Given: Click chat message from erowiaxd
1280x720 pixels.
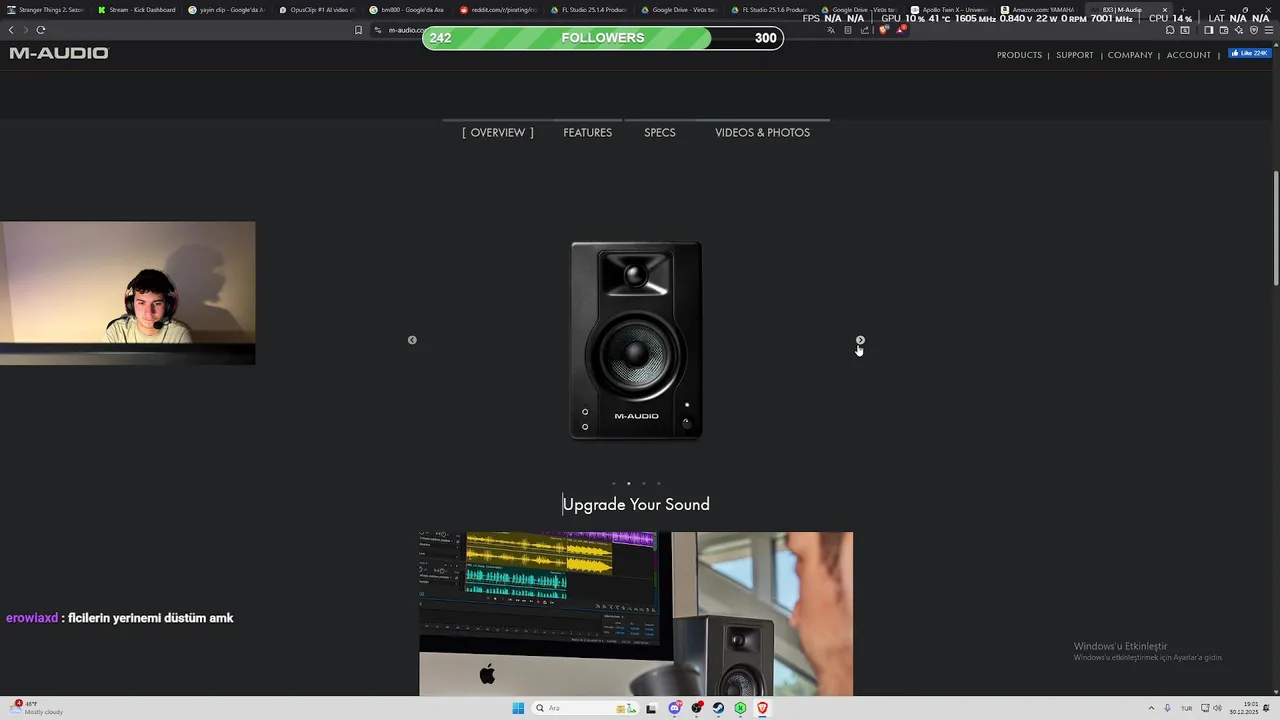Looking at the screenshot, I should (120, 618).
